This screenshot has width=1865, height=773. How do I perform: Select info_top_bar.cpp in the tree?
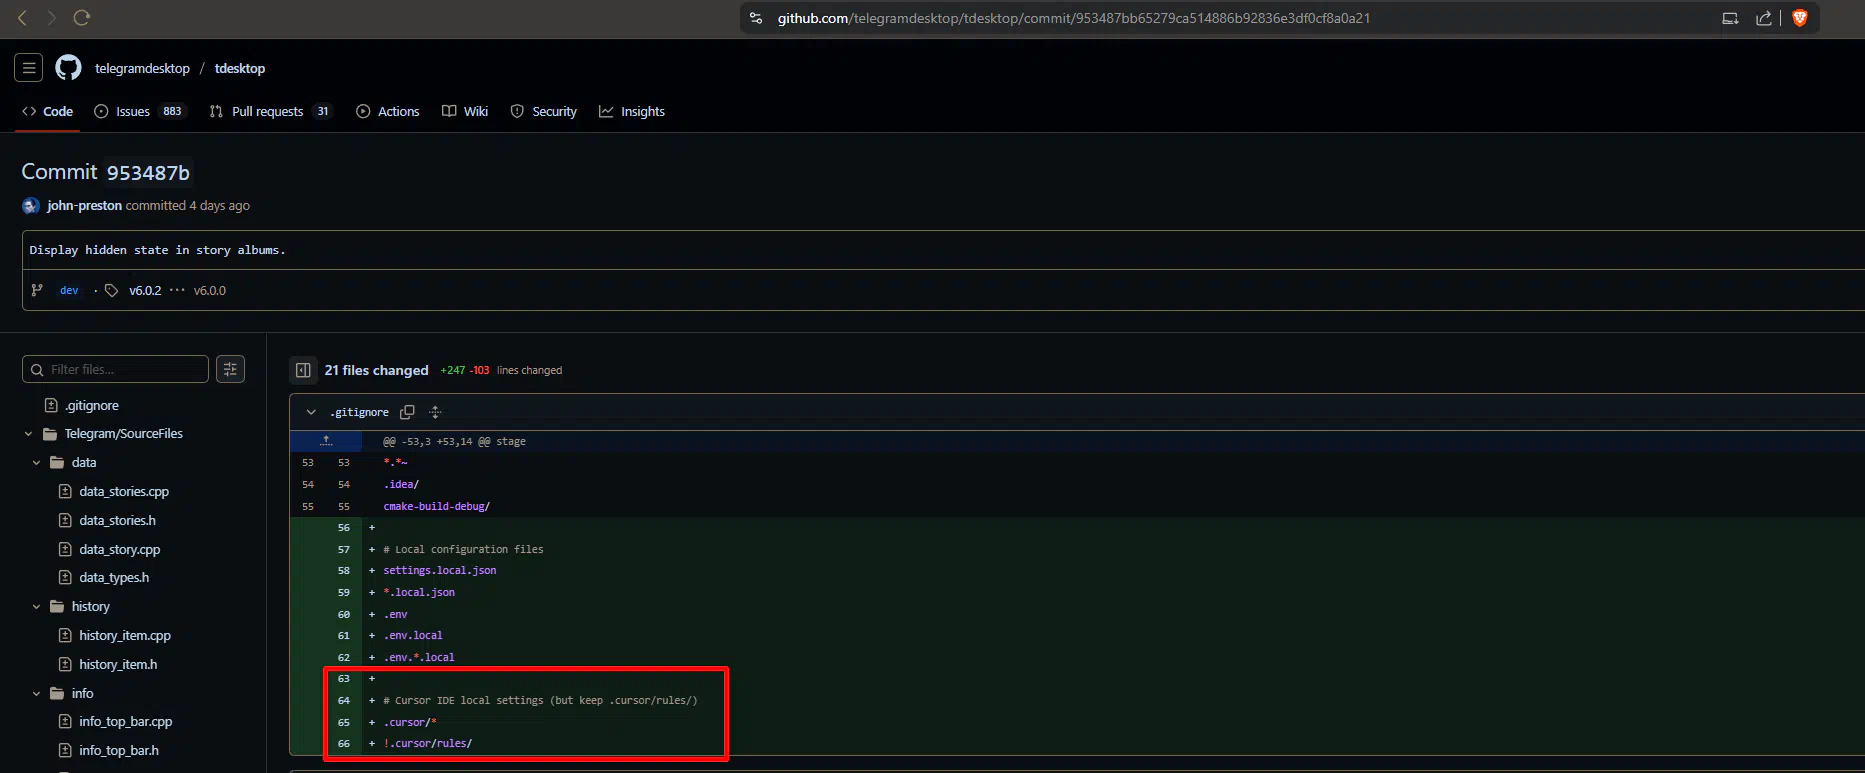coord(126,721)
